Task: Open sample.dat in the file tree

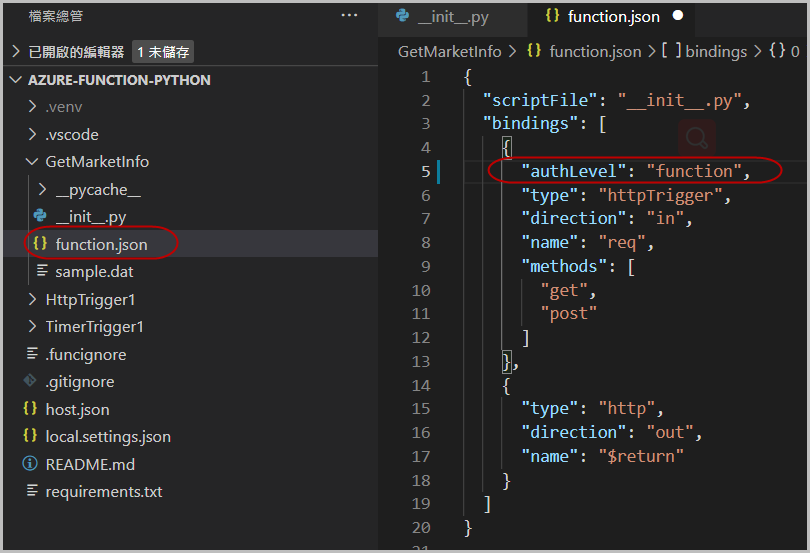Action: click(x=94, y=272)
